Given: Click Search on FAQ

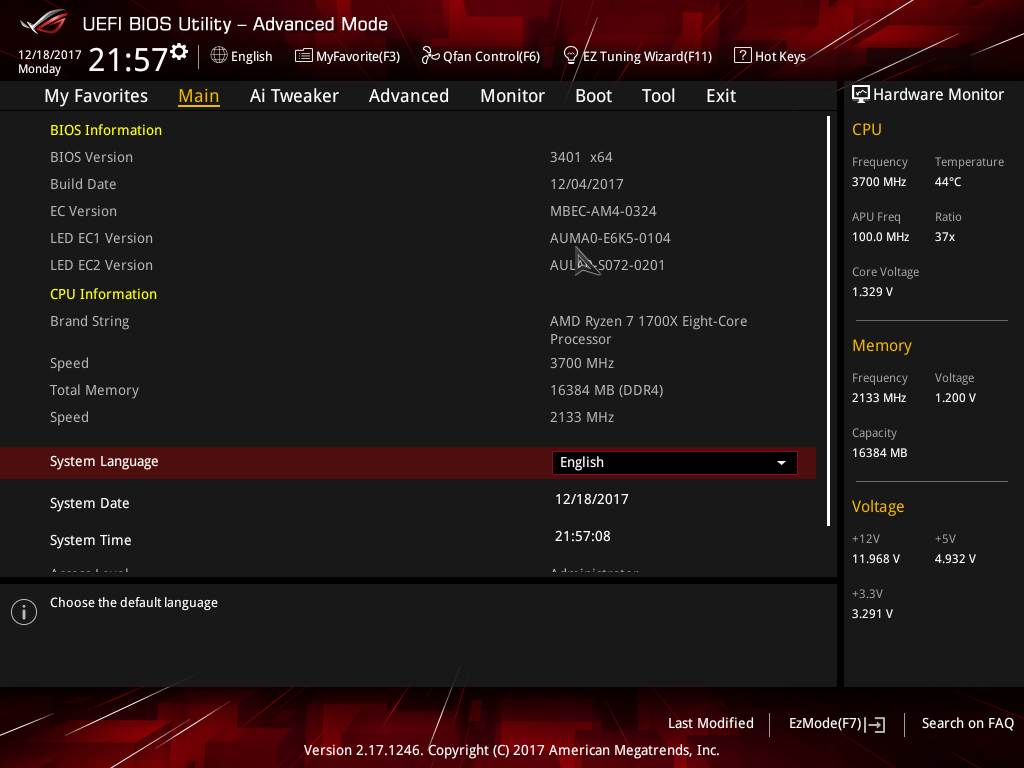Looking at the screenshot, I should (x=968, y=724).
